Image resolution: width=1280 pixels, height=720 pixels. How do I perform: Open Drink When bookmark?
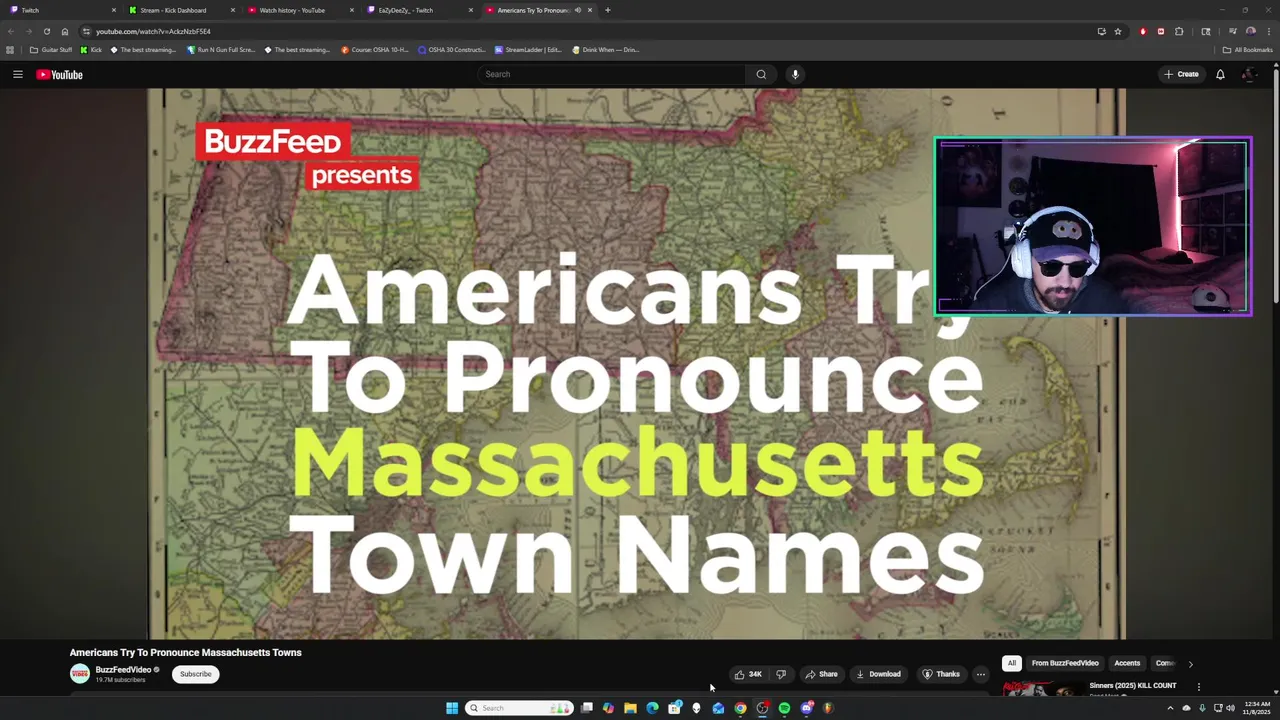606,49
